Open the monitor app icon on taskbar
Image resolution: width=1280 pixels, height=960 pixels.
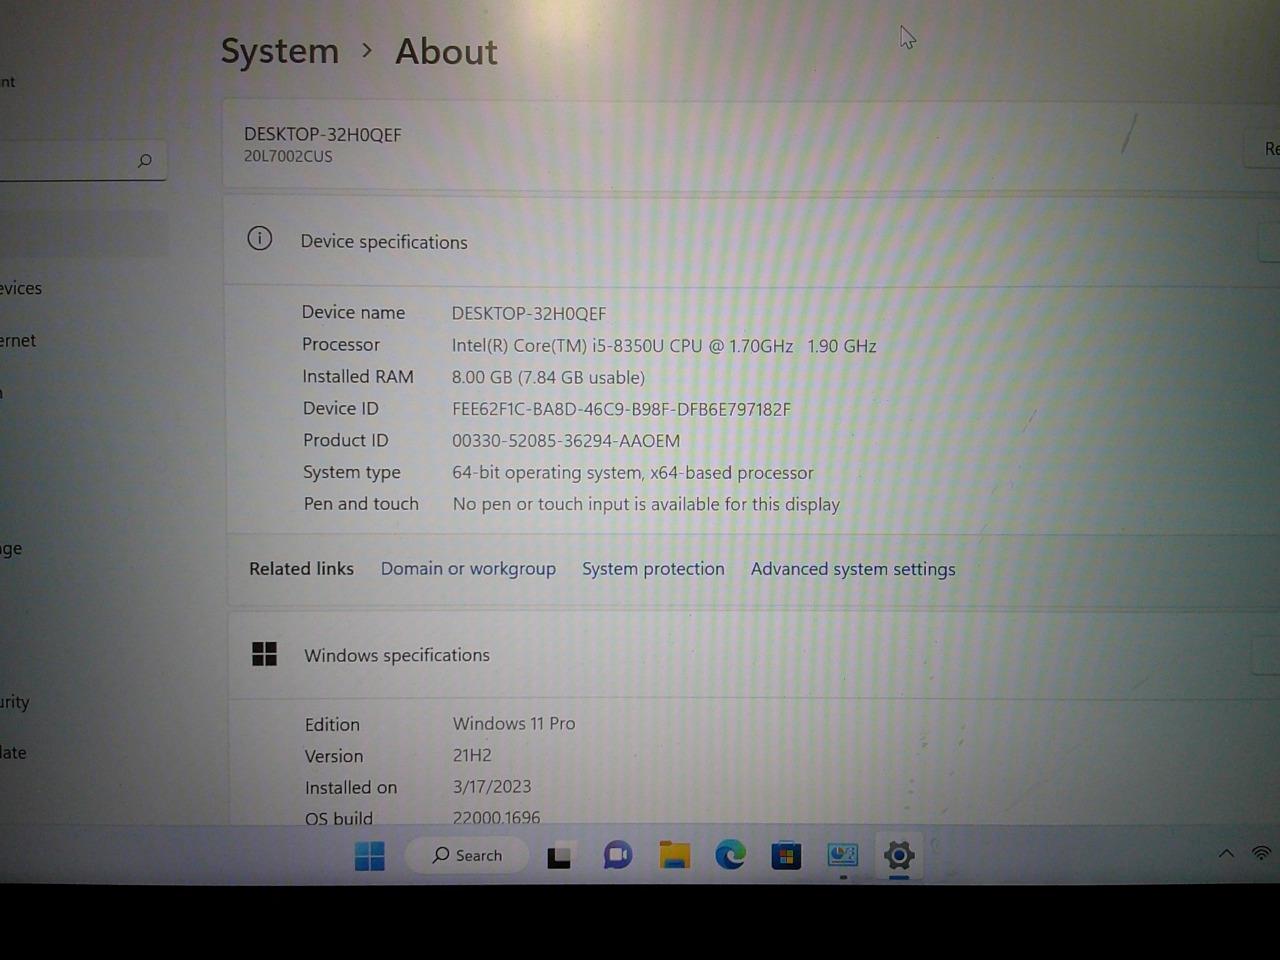click(x=843, y=856)
